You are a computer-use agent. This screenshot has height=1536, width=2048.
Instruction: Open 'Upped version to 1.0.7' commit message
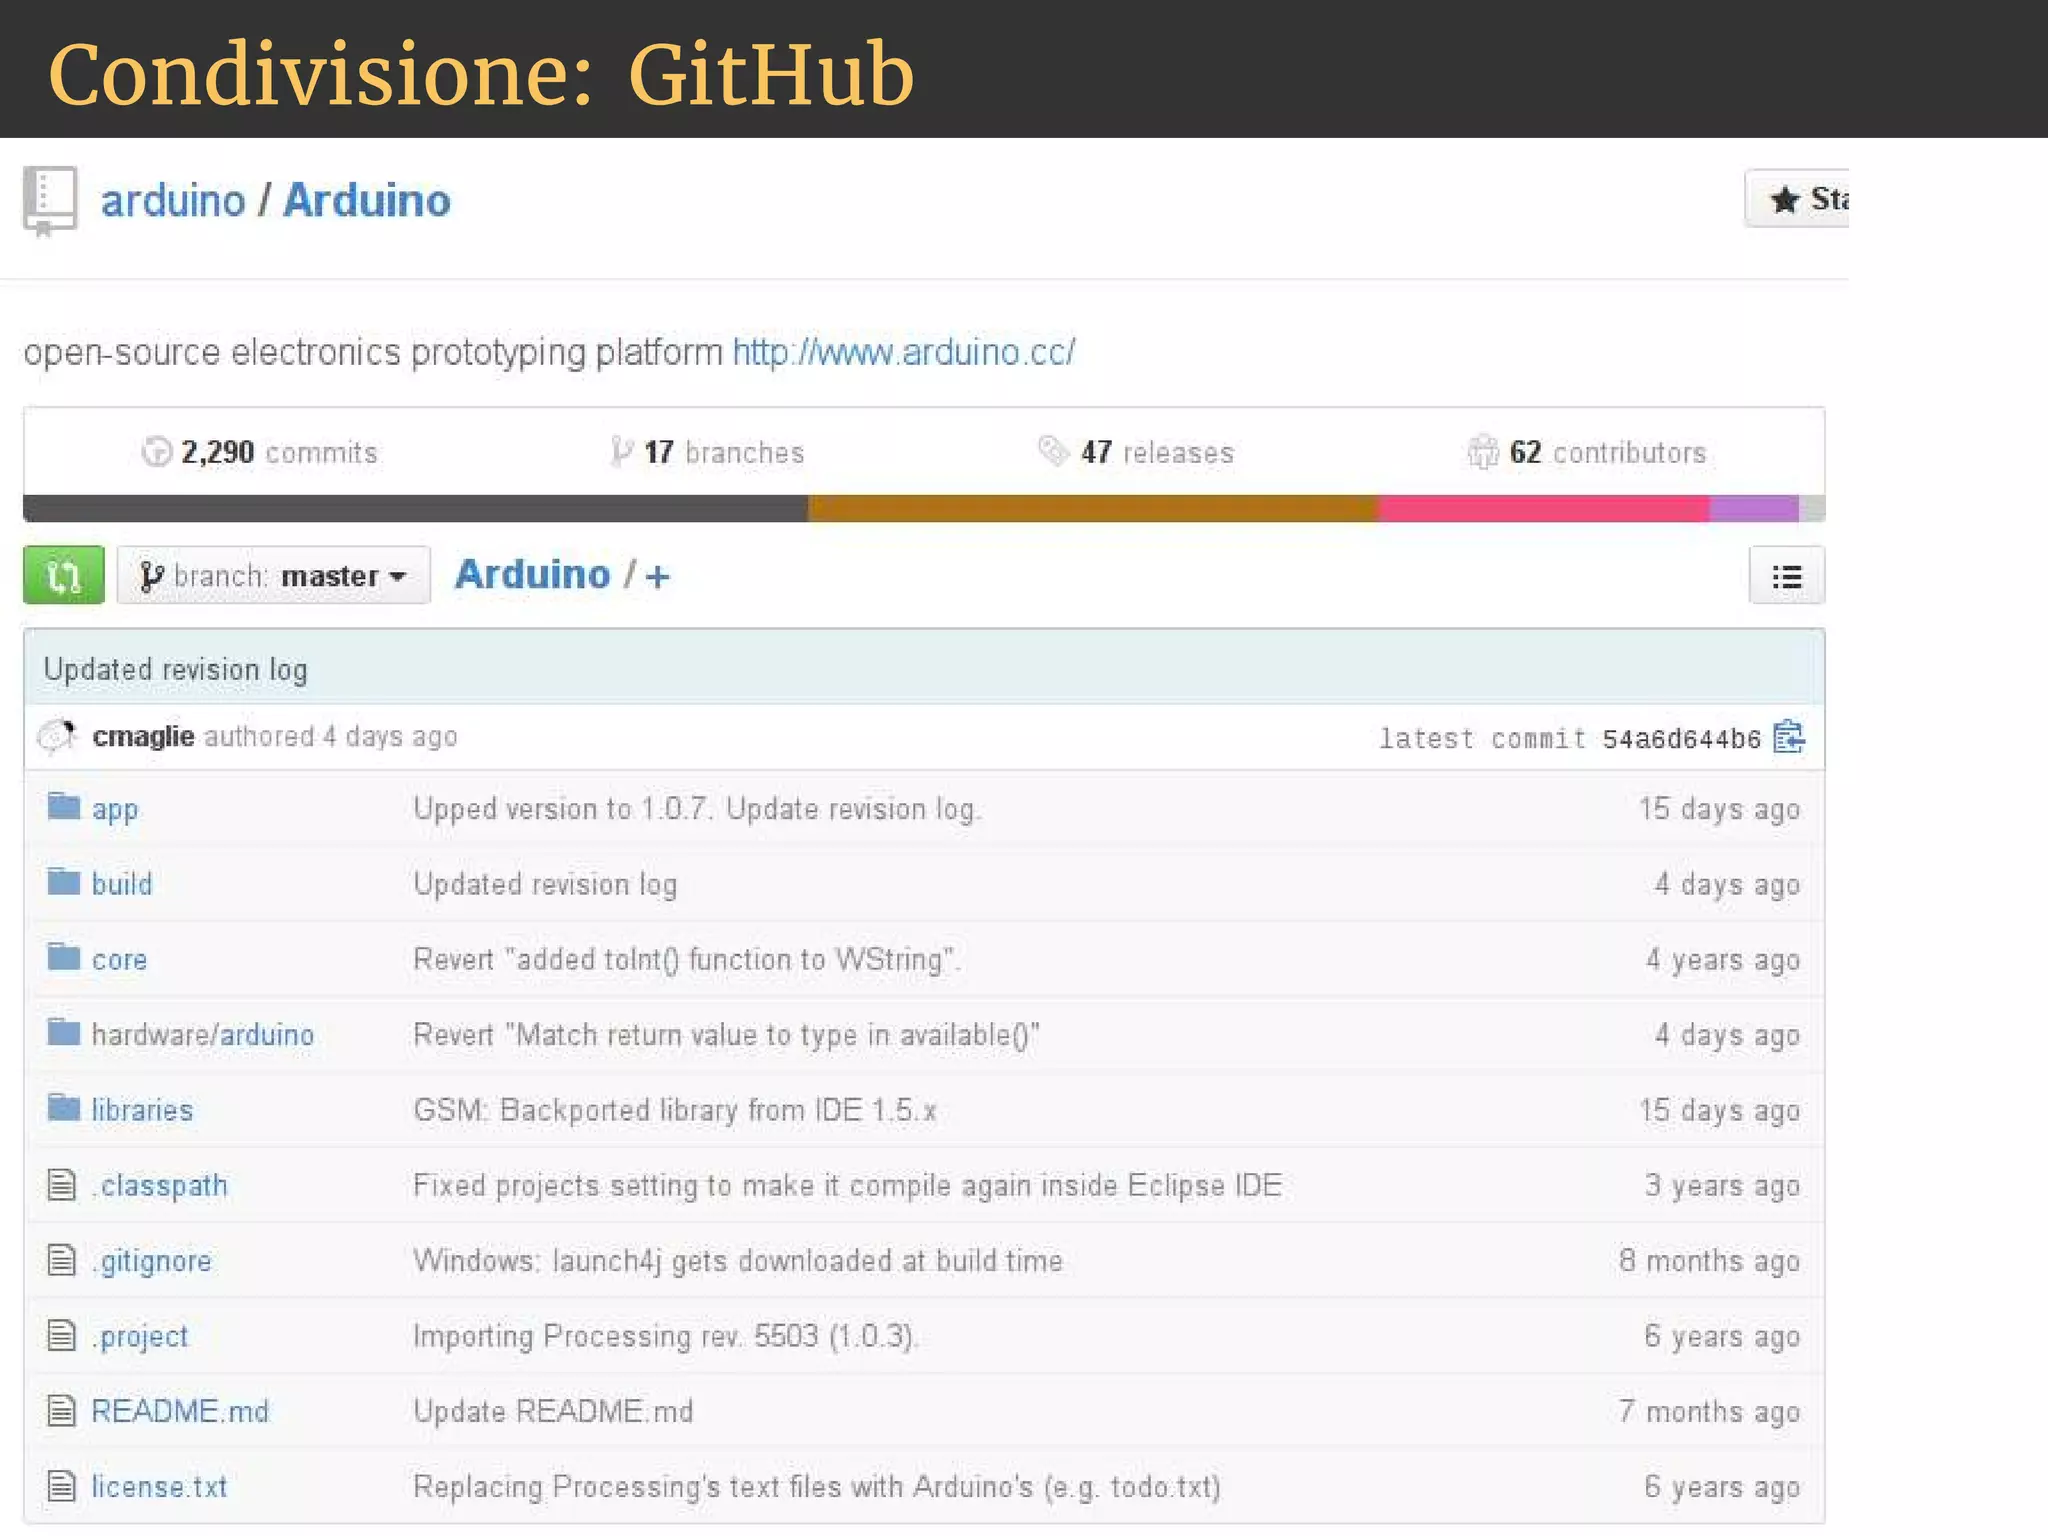tap(697, 809)
